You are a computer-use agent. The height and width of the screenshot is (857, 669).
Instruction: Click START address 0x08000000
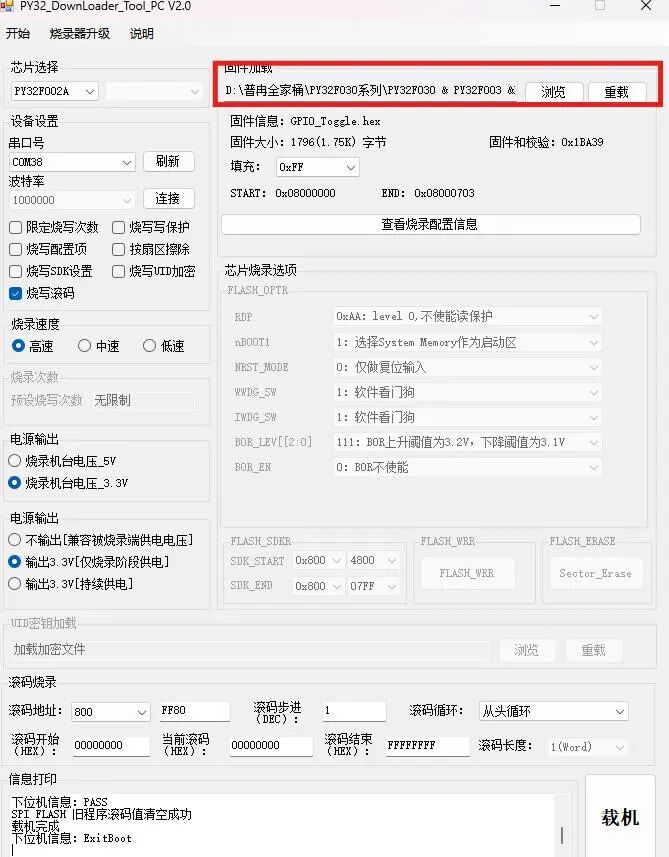coord(306,193)
